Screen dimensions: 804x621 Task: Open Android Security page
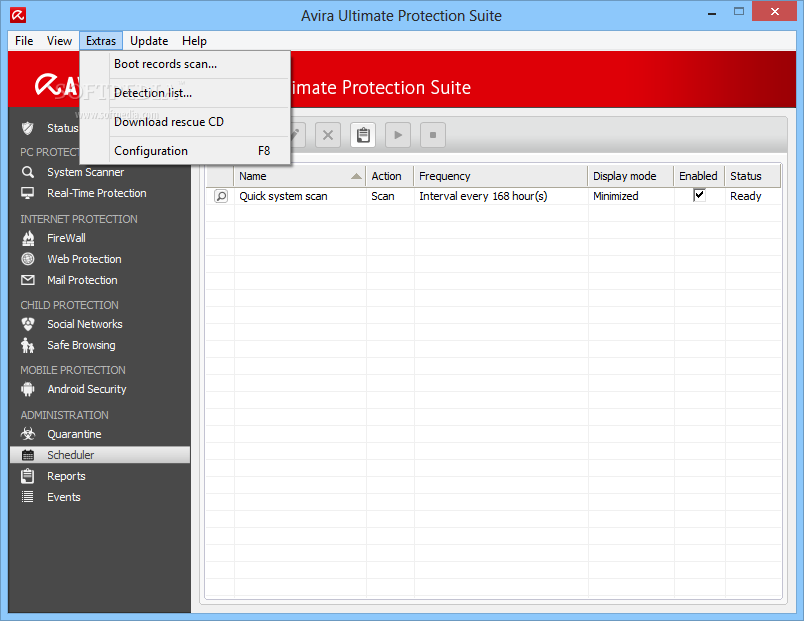click(x=87, y=389)
